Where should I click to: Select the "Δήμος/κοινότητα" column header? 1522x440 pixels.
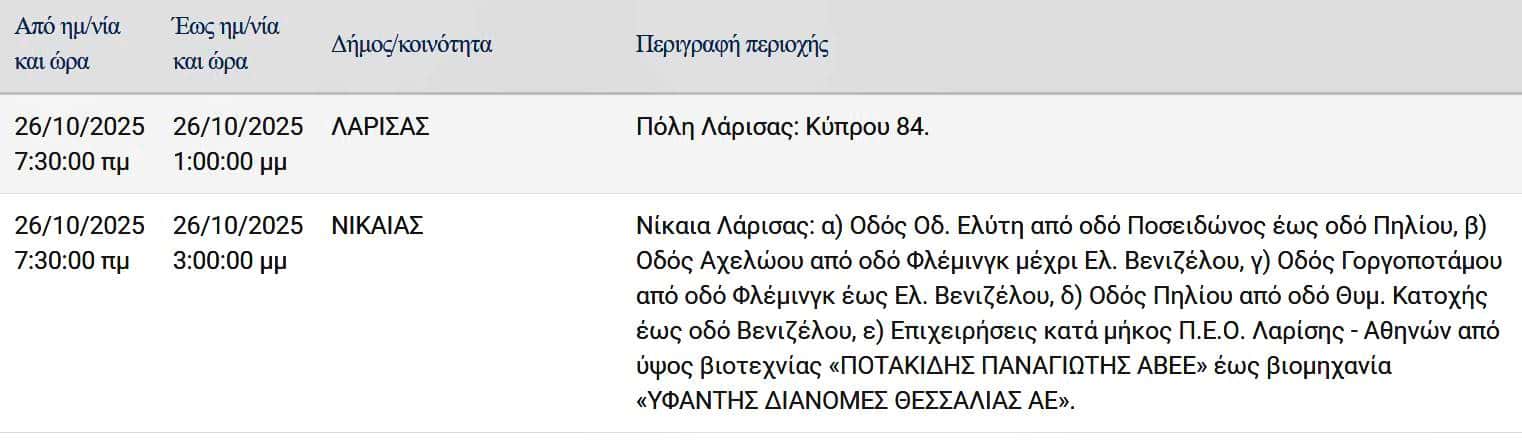(411, 45)
